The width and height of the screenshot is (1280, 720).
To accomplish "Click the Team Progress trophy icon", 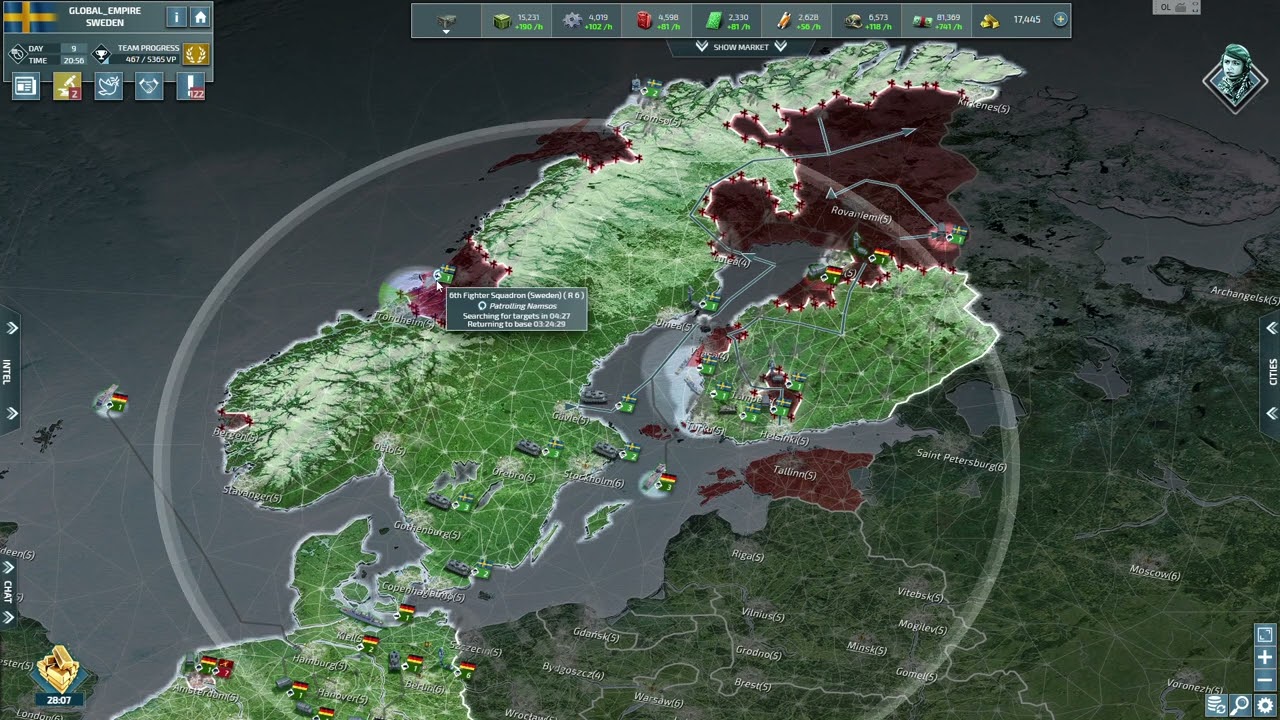I will coord(101,54).
